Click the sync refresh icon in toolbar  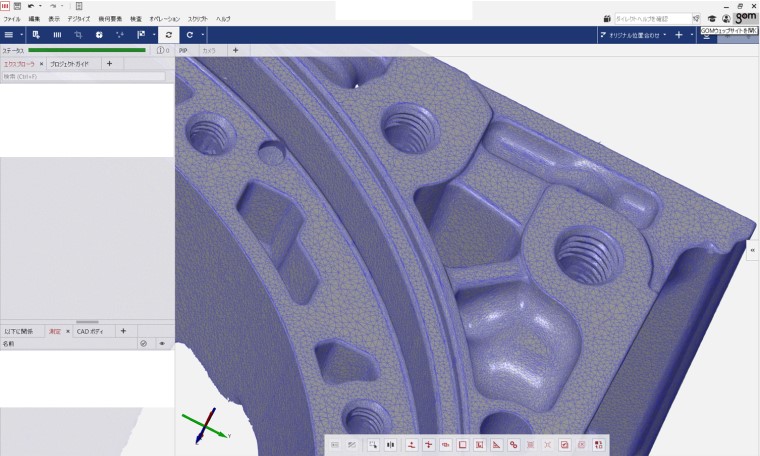pos(168,35)
